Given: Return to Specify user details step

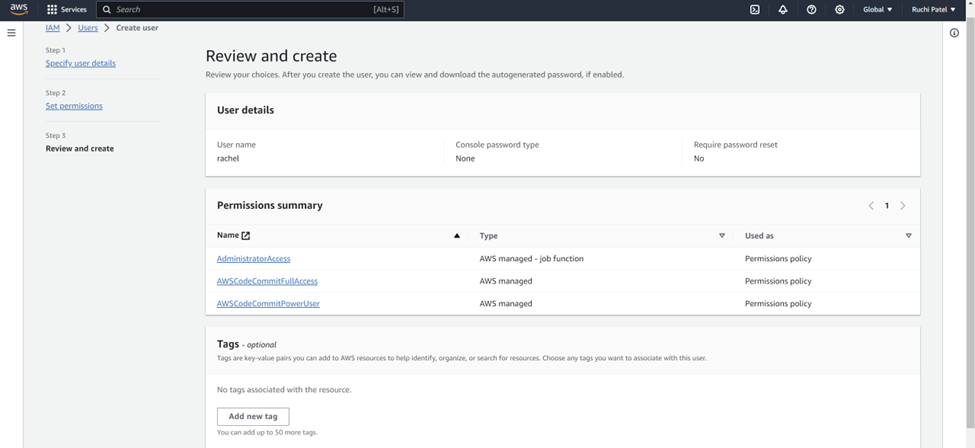Looking at the screenshot, I should point(80,63).
